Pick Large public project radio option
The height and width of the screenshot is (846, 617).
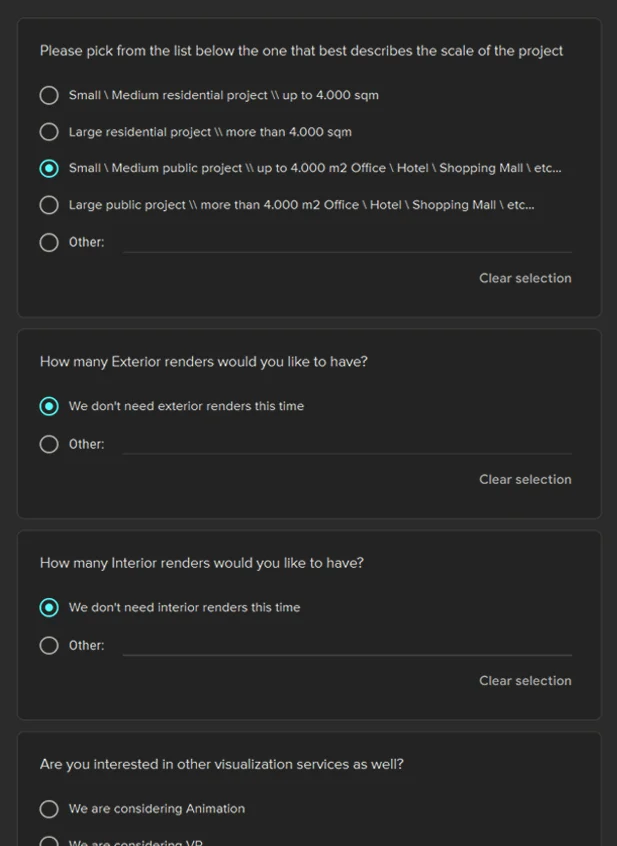(x=49, y=205)
